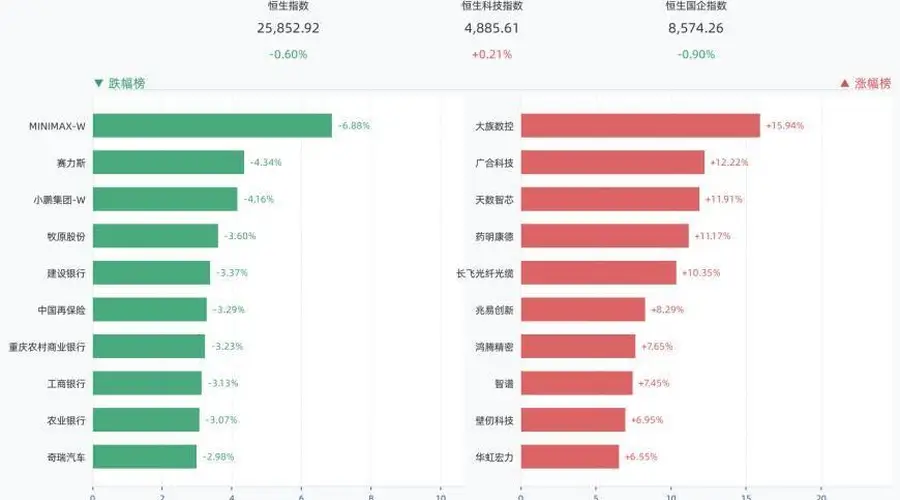Click the green down-triangle beside 跌幅榜

click(99, 83)
